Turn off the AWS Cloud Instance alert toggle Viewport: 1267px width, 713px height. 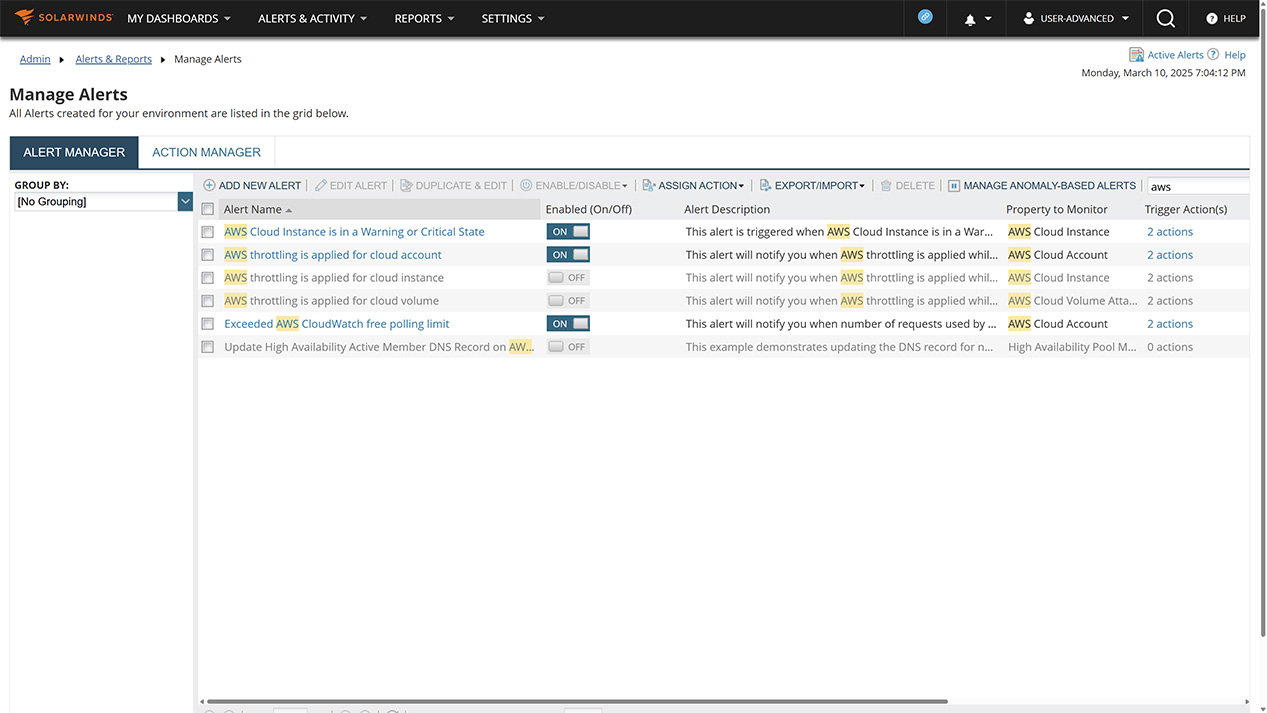point(567,231)
